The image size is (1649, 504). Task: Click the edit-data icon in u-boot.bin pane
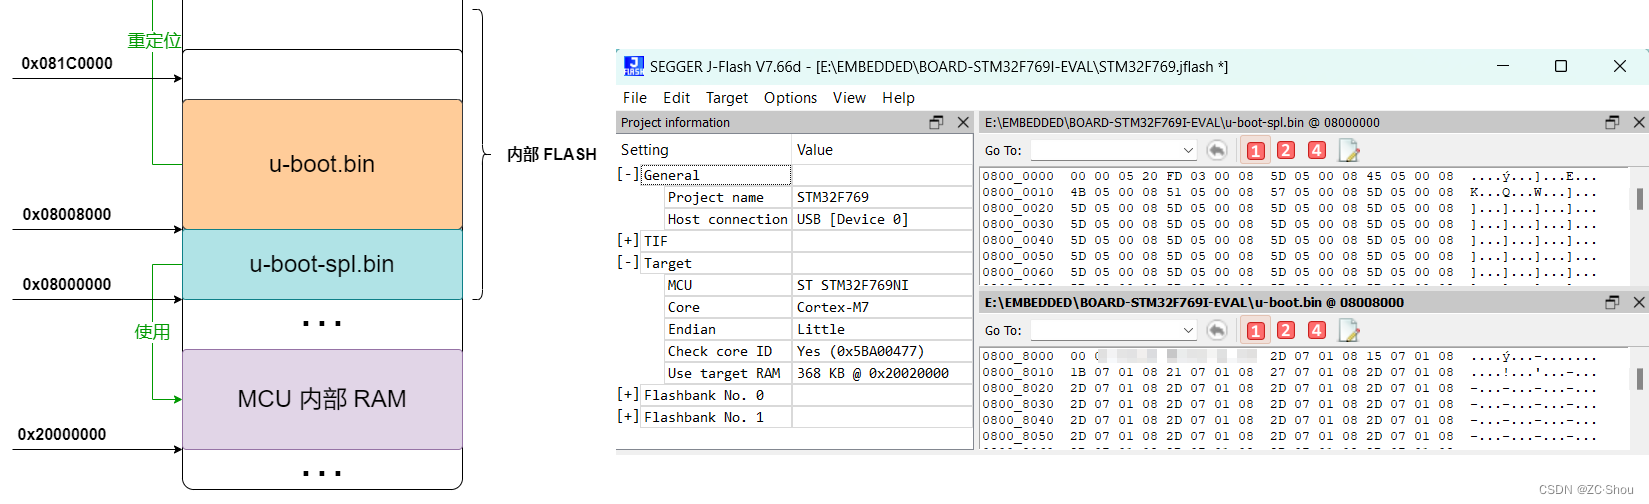click(1349, 331)
